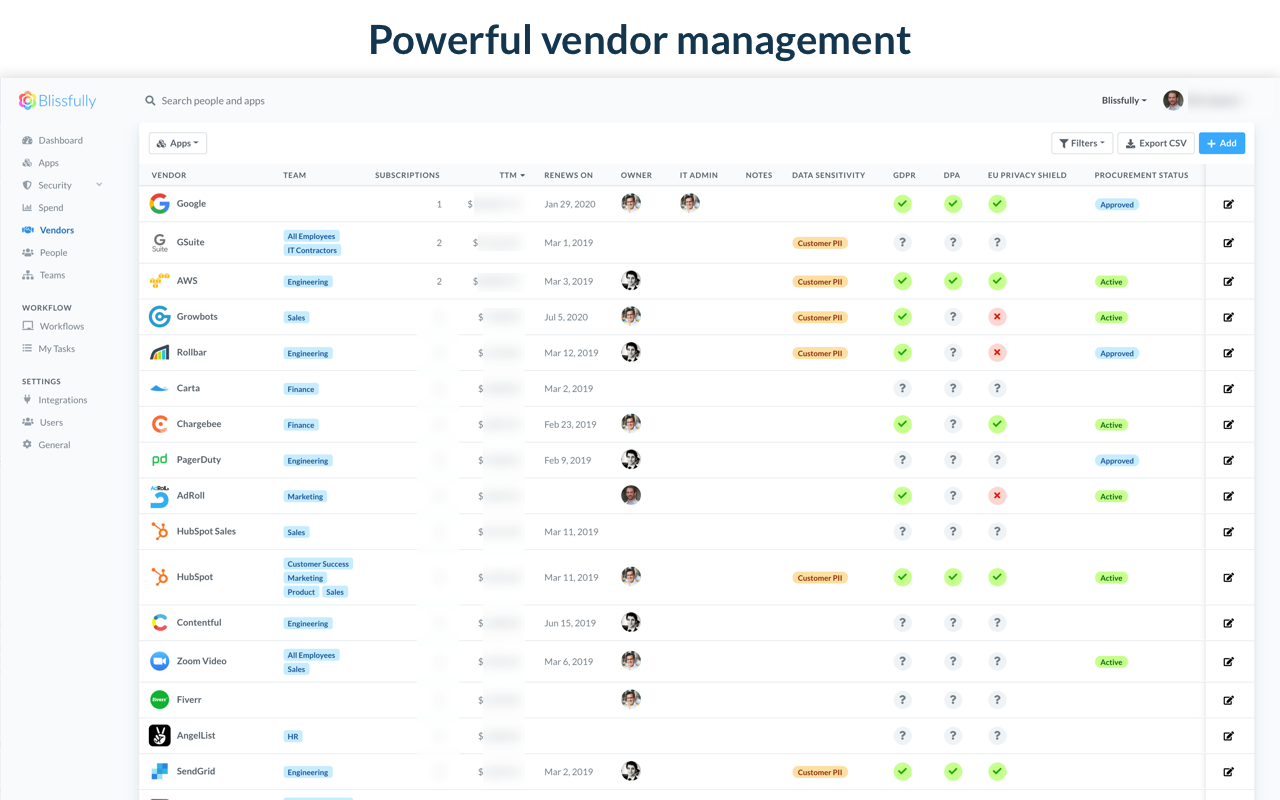This screenshot has height=800, width=1280.
Task: Toggle GDPR status for Google
Action: tap(902, 204)
